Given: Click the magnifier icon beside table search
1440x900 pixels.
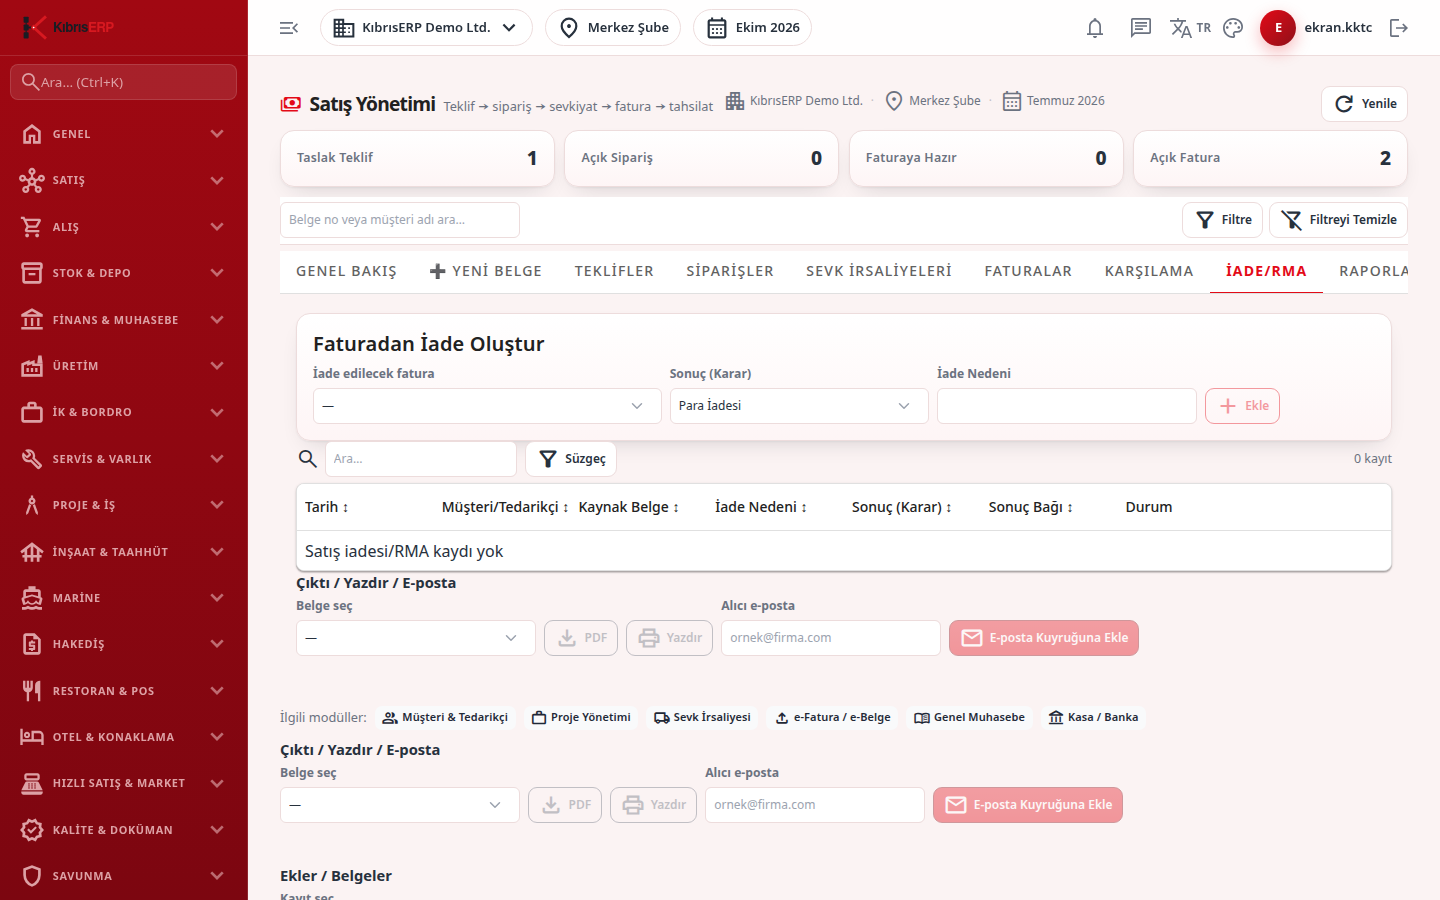Looking at the screenshot, I should (308, 459).
